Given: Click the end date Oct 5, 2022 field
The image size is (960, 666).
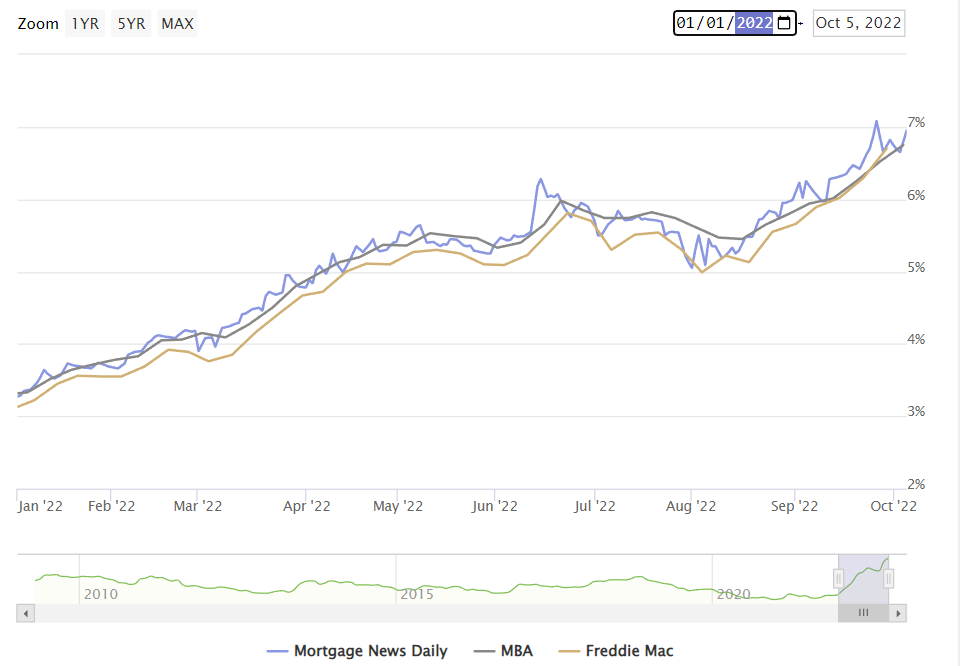Looking at the screenshot, I should tap(859, 23).
